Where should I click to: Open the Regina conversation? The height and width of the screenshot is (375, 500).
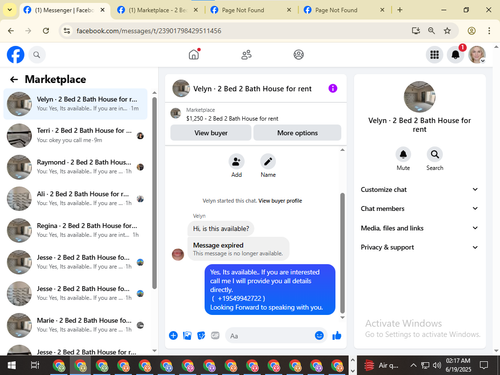coord(75,230)
